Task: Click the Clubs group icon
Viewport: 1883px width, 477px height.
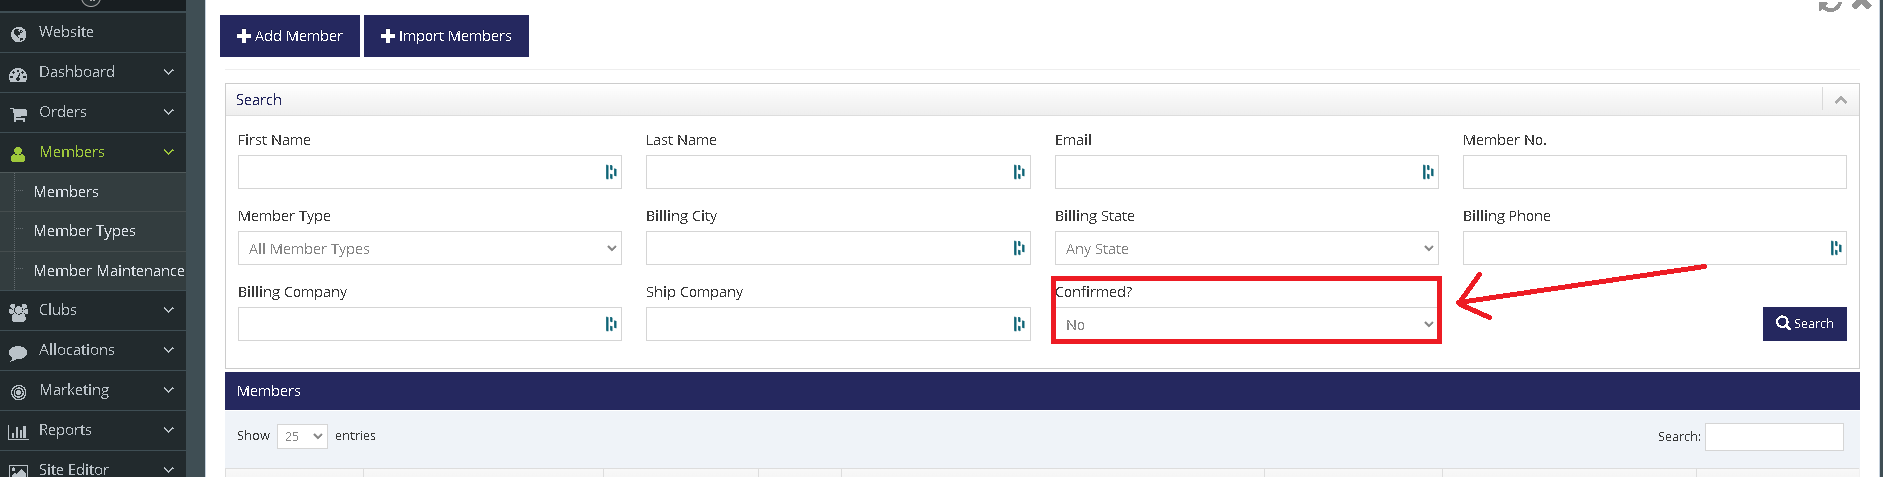Action: coord(18,312)
